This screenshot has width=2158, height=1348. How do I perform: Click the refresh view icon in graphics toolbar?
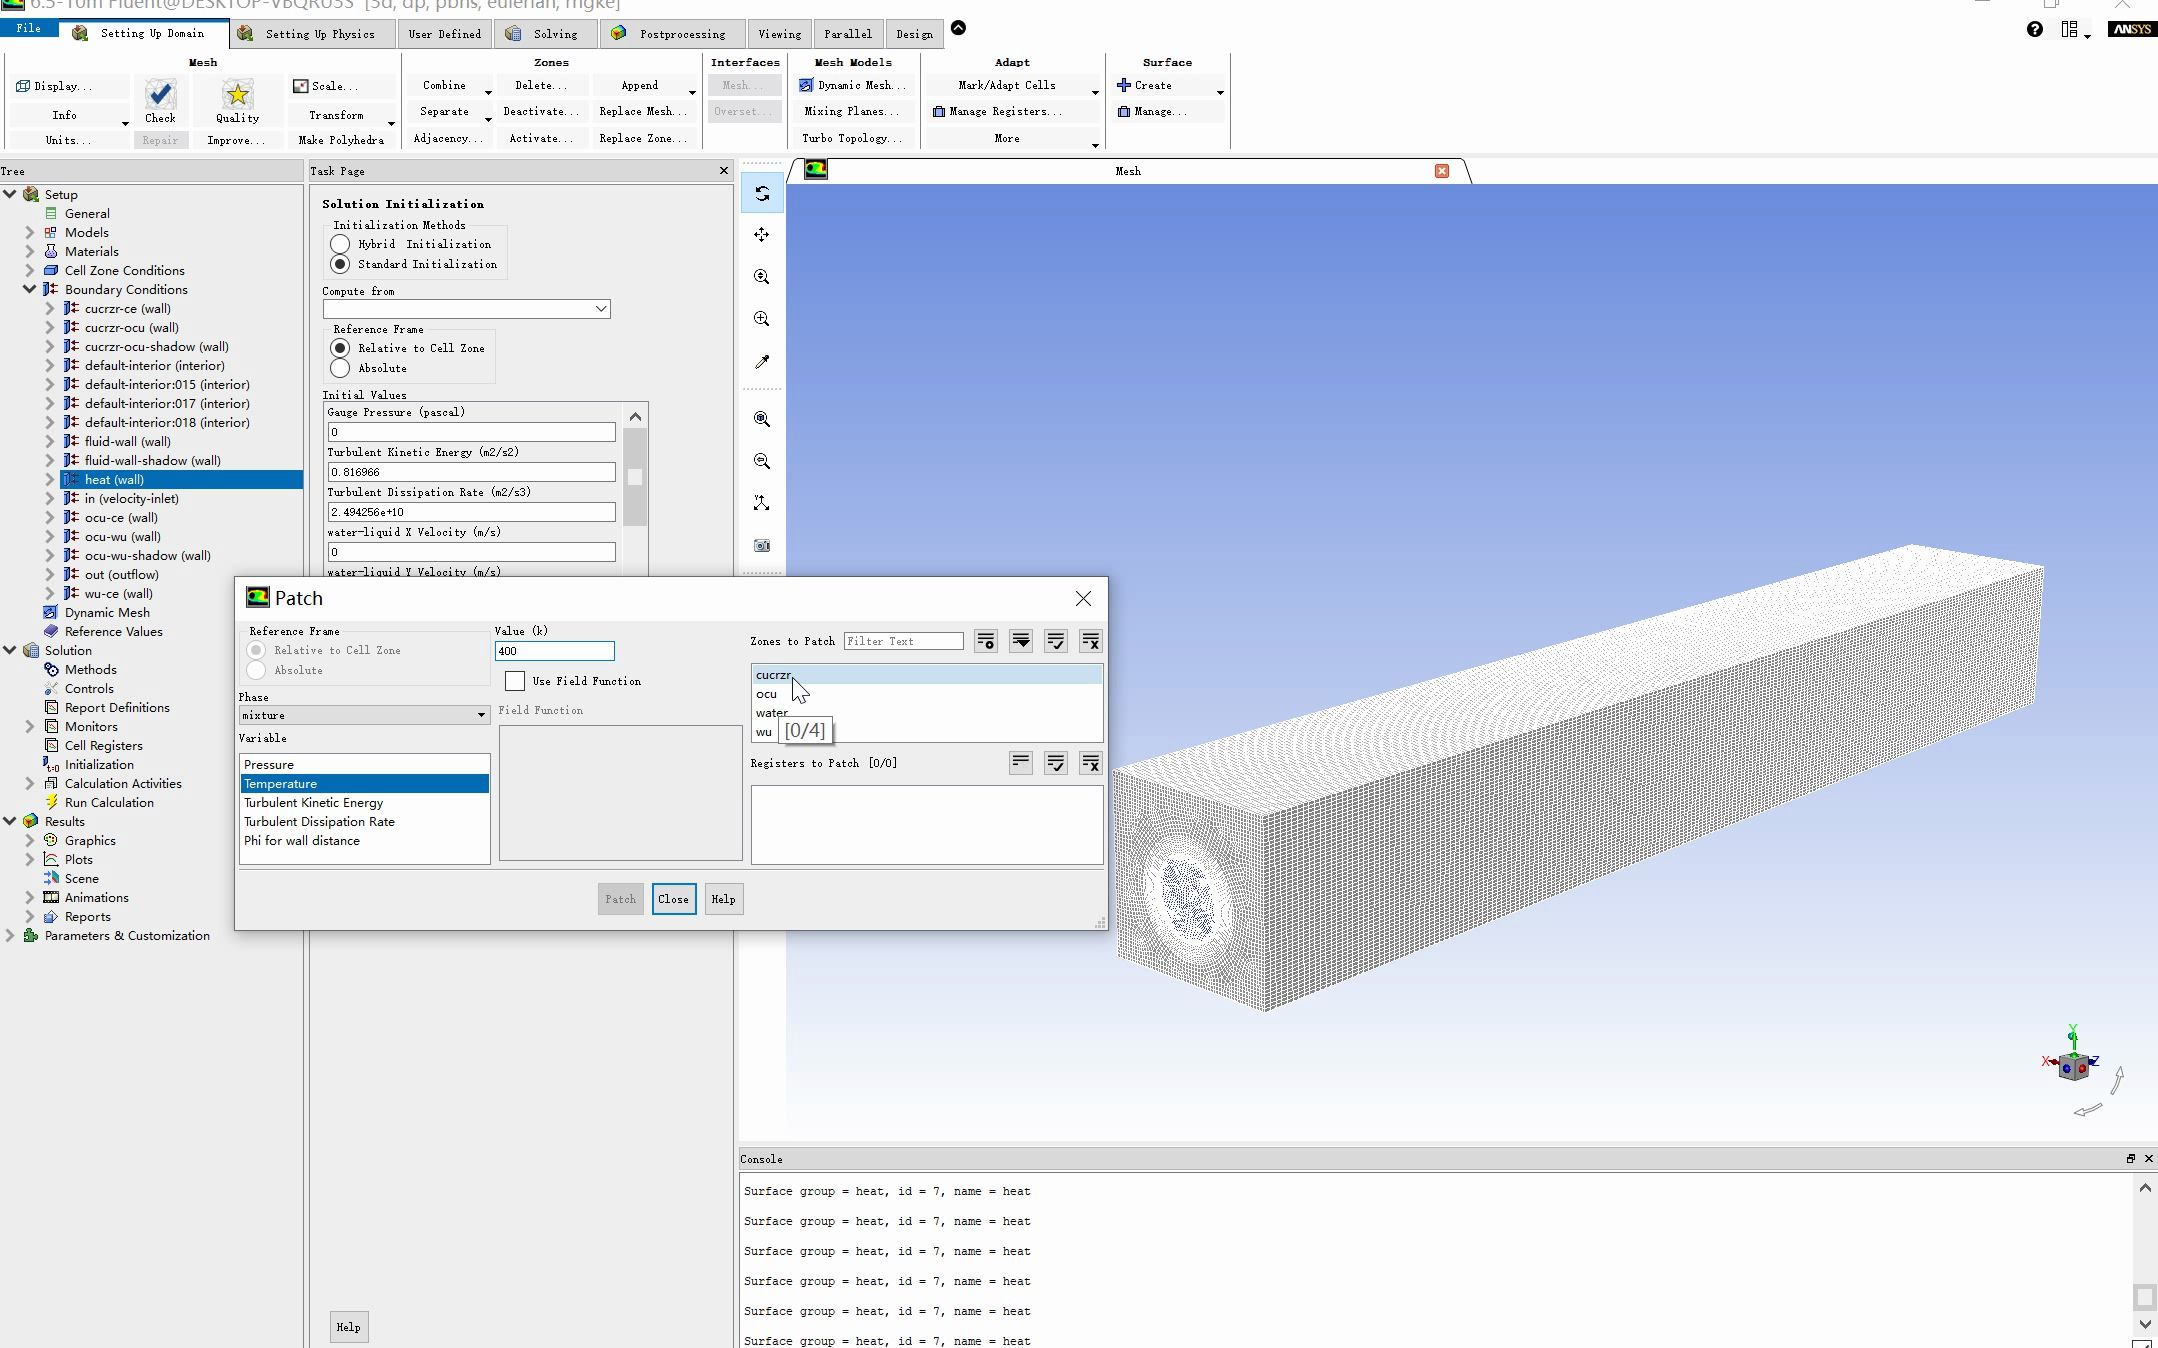[762, 193]
